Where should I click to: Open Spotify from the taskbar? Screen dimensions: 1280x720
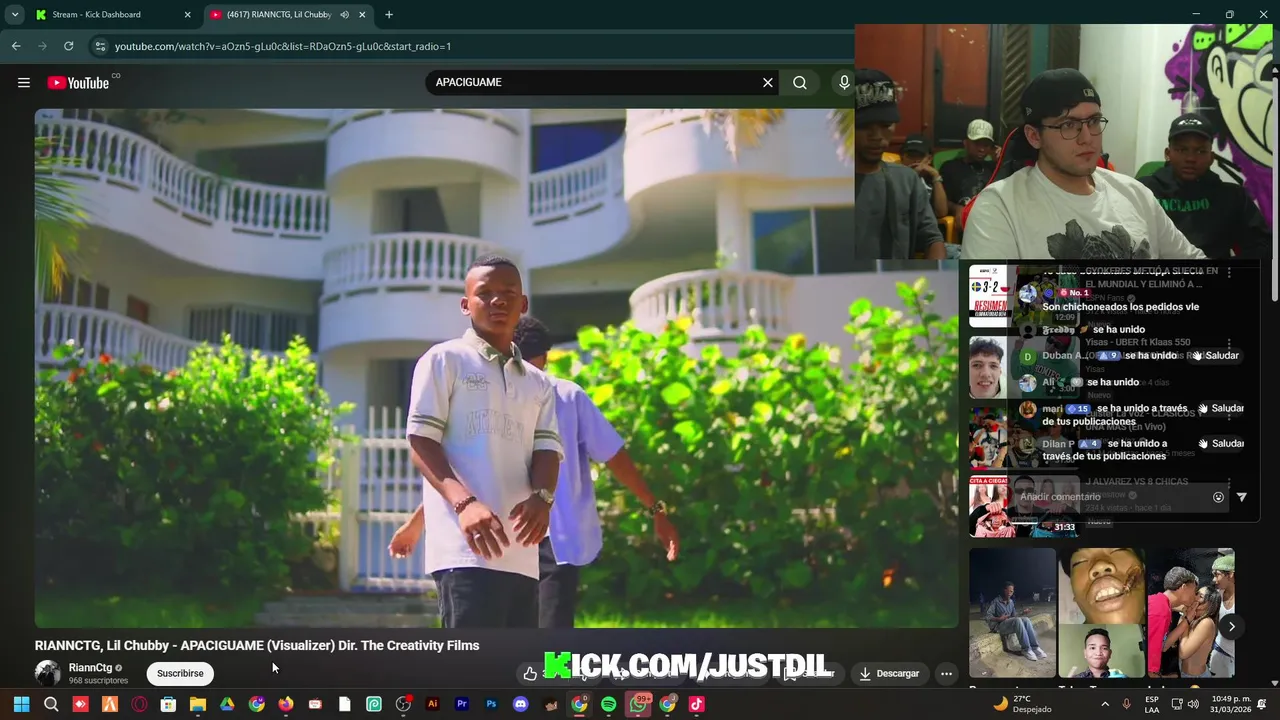pos(608,704)
